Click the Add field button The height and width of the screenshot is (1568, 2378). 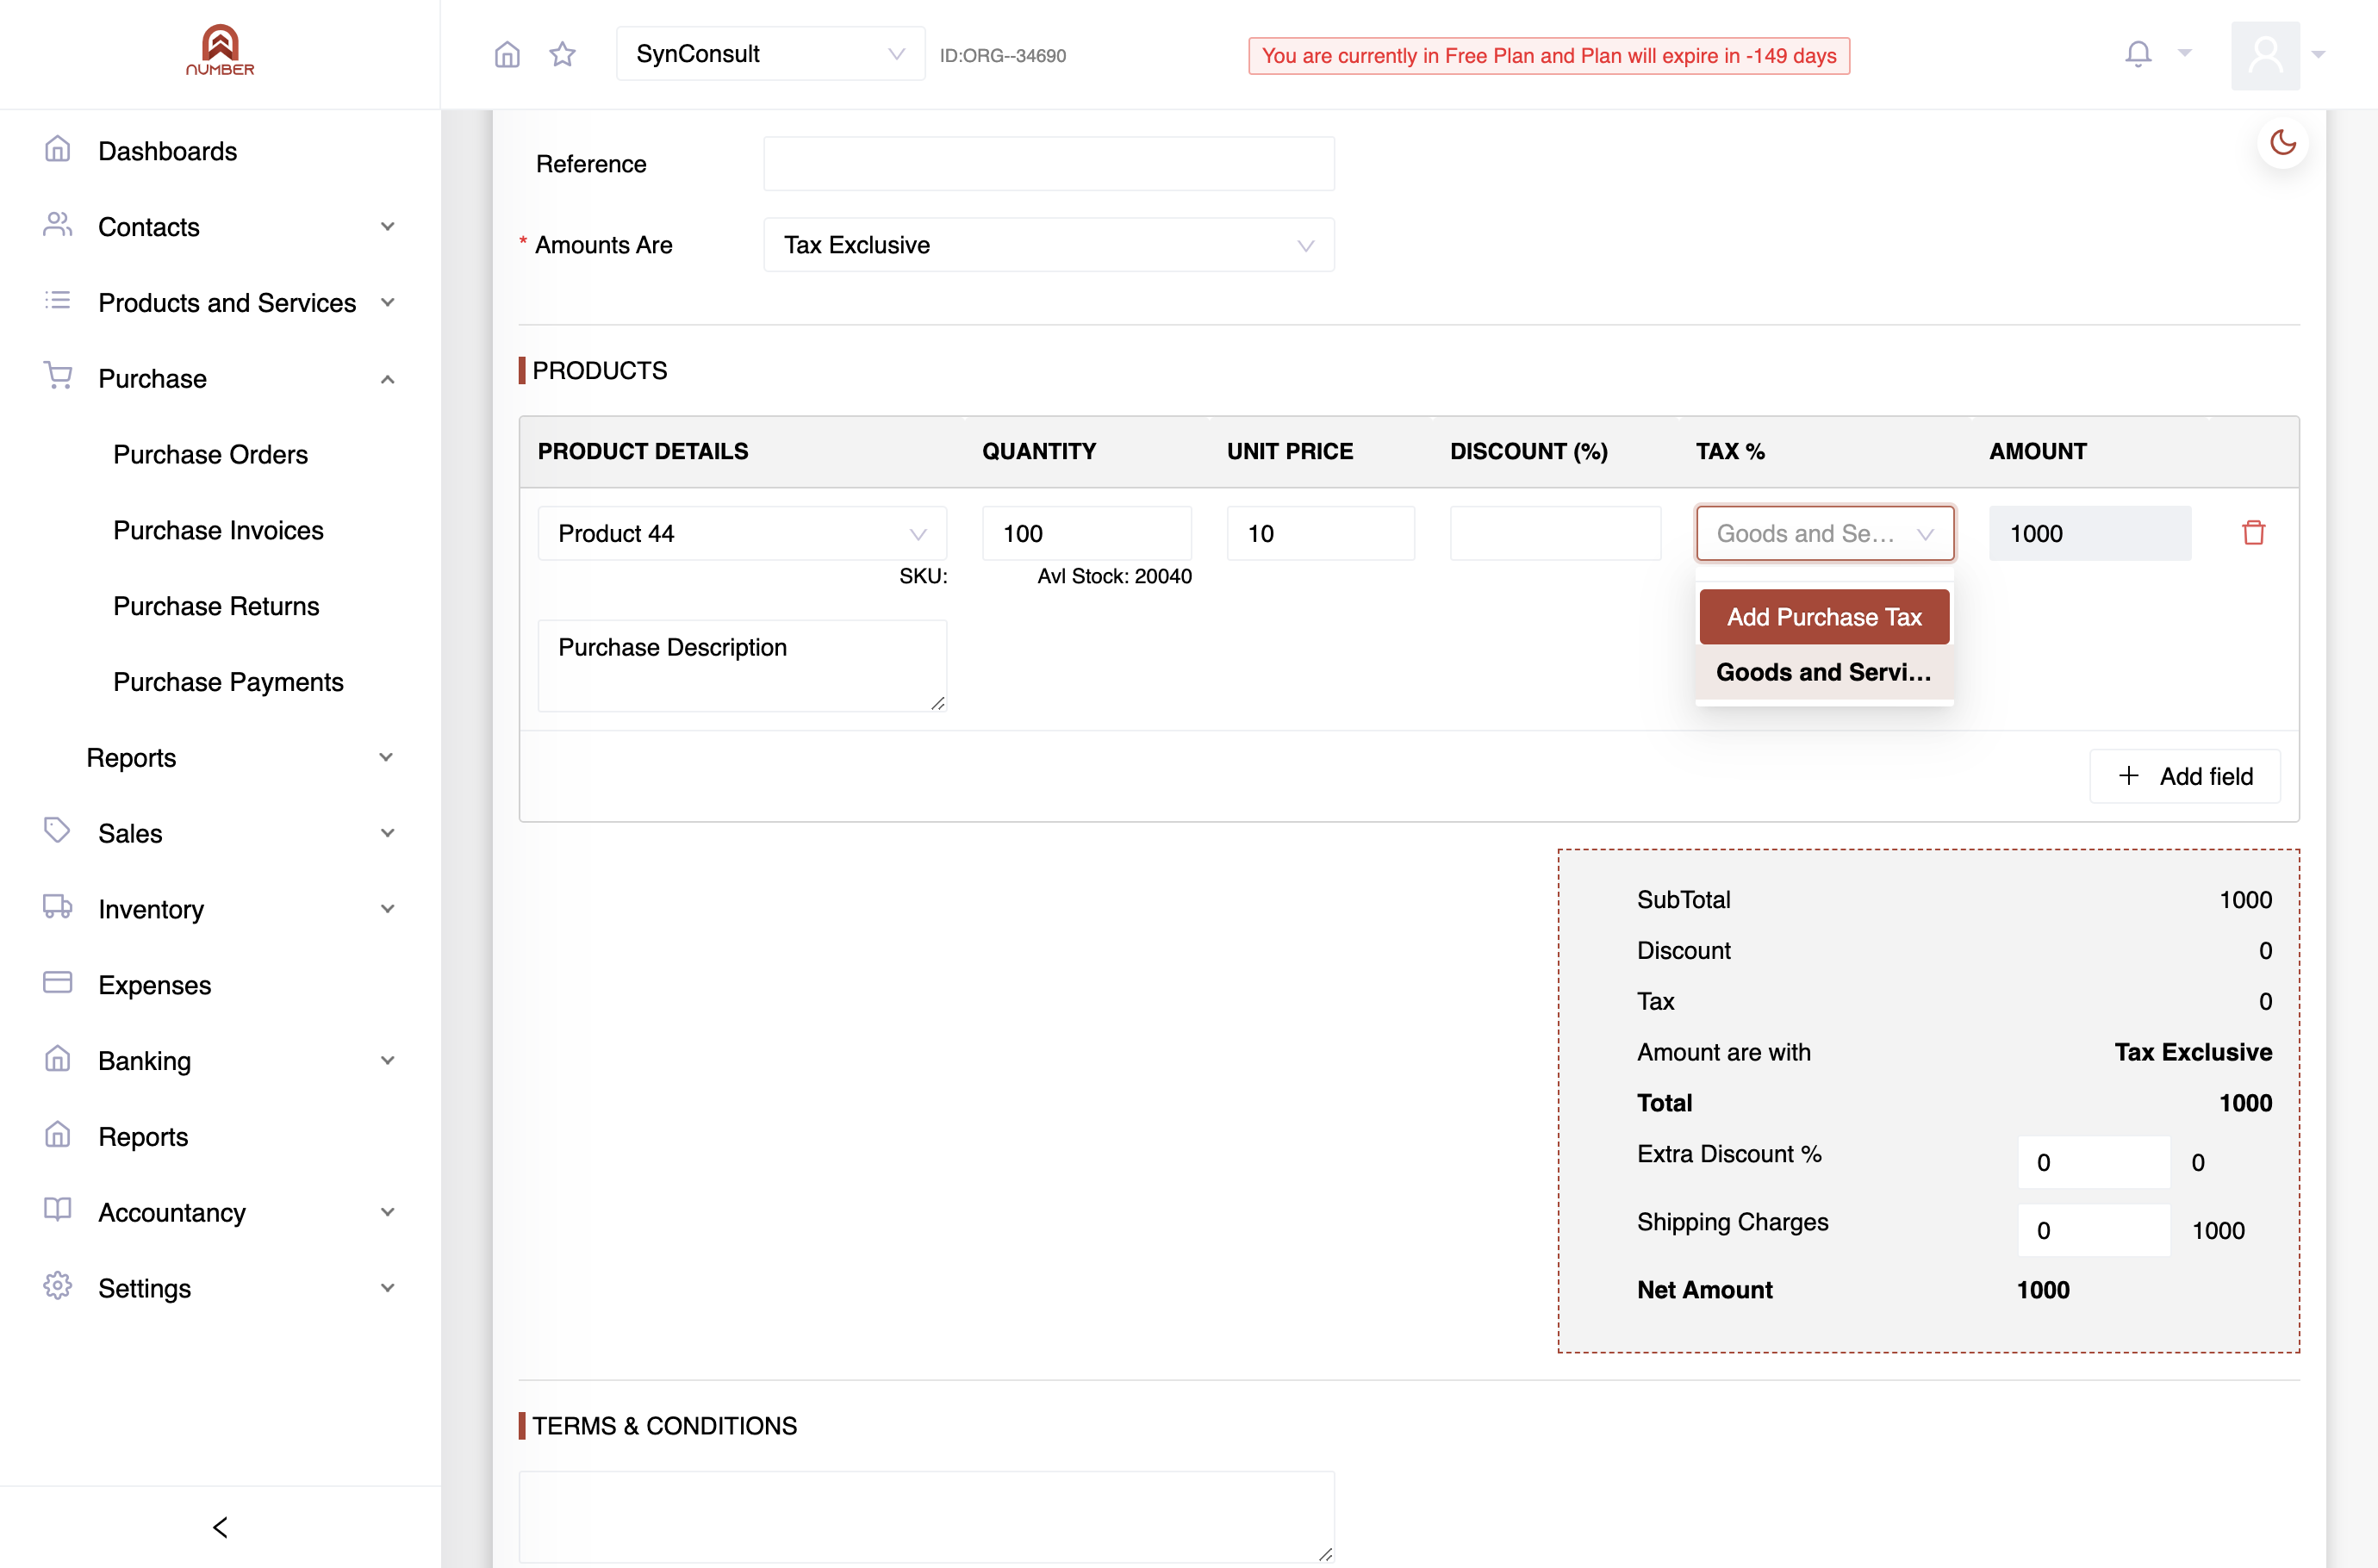tap(2185, 777)
